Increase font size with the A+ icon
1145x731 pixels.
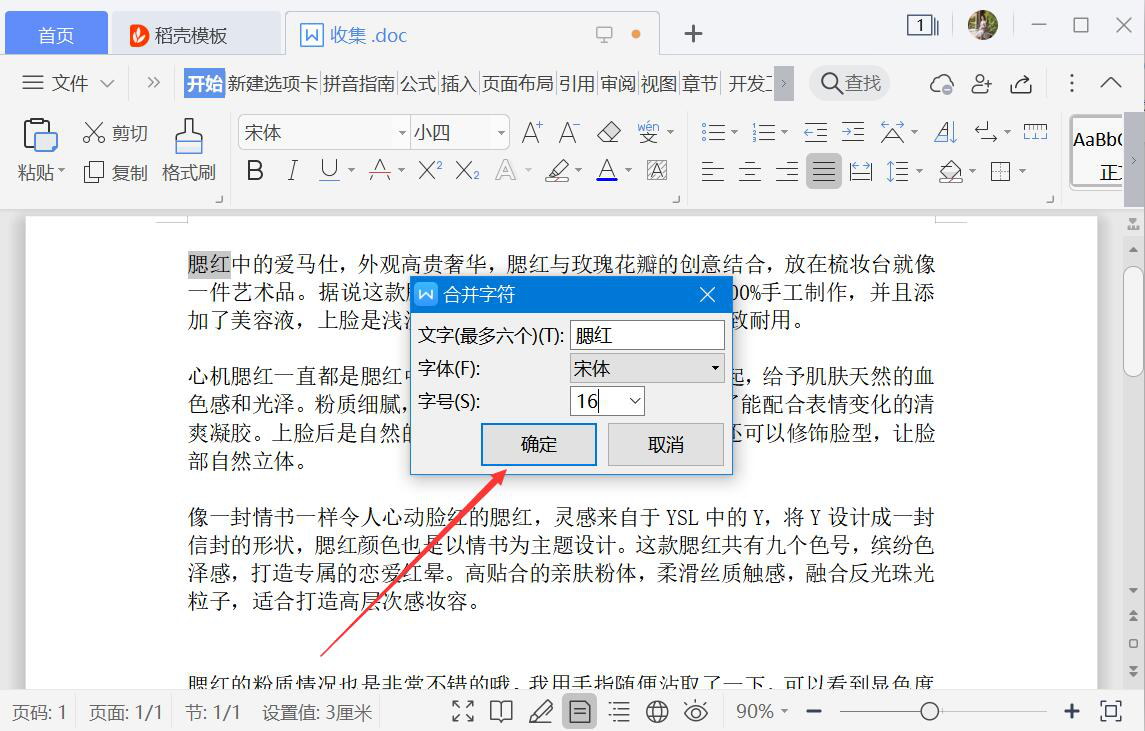pos(532,132)
